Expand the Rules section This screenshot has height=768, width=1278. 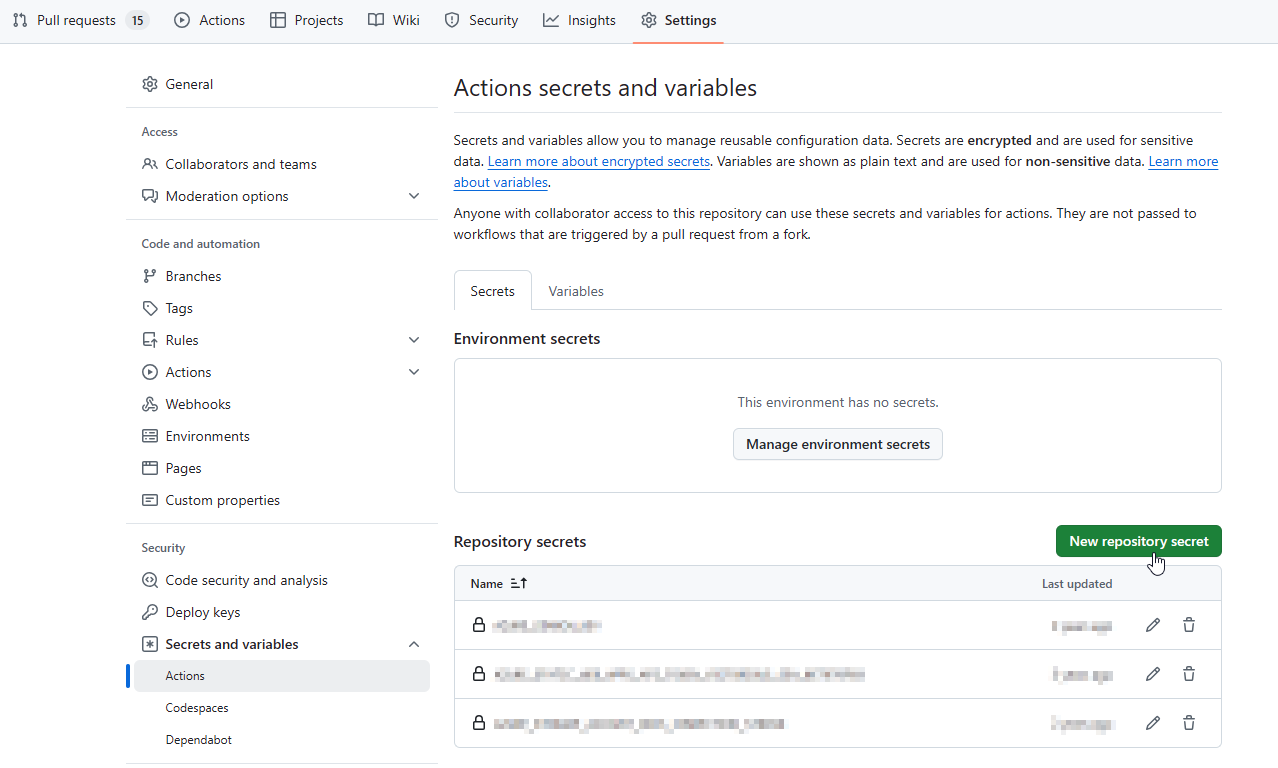pos(413,339)
